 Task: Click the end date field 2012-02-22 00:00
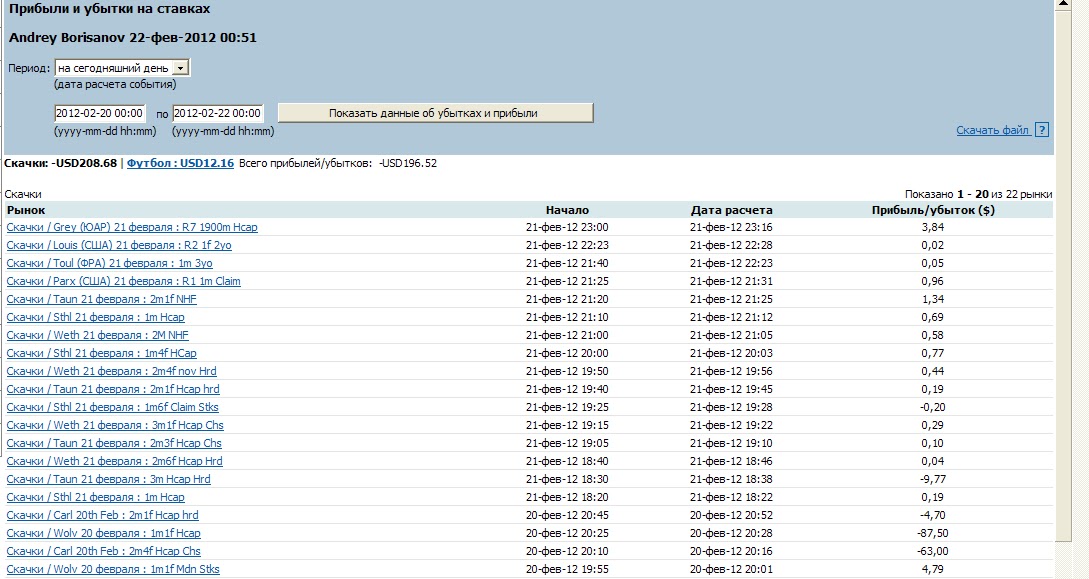217,113
